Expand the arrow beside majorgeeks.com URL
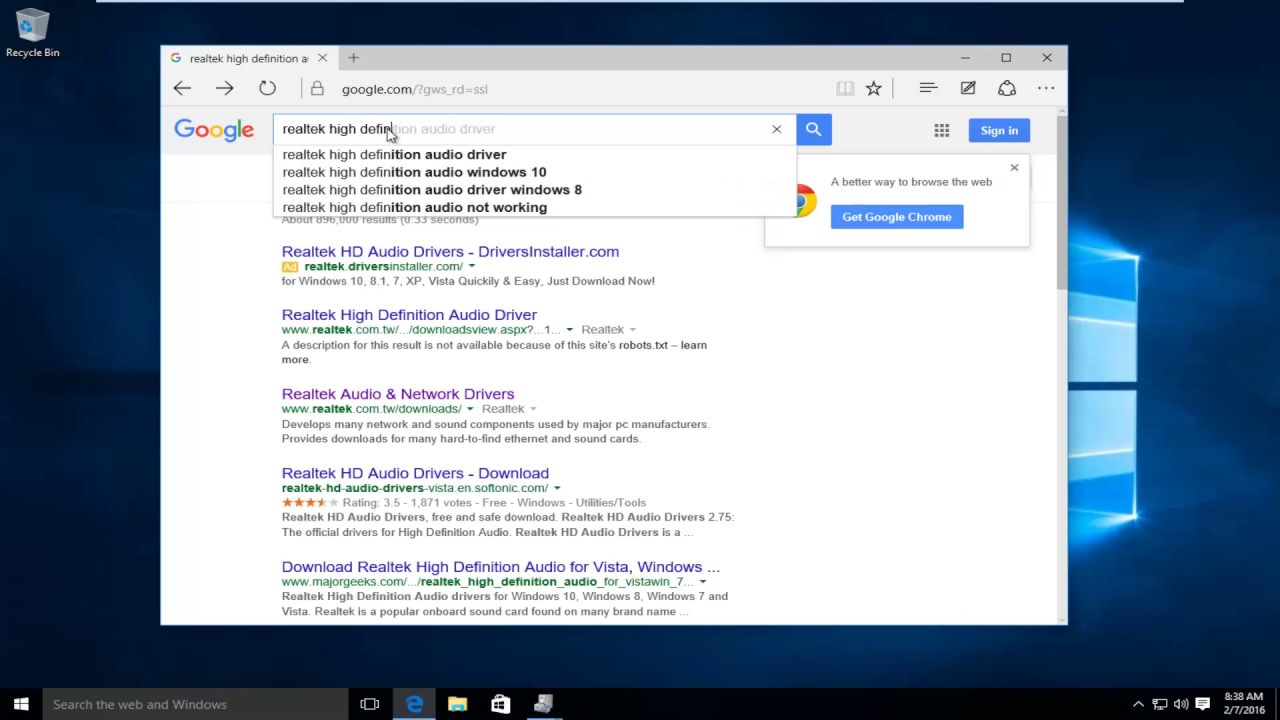 click(x=703, y=582)
